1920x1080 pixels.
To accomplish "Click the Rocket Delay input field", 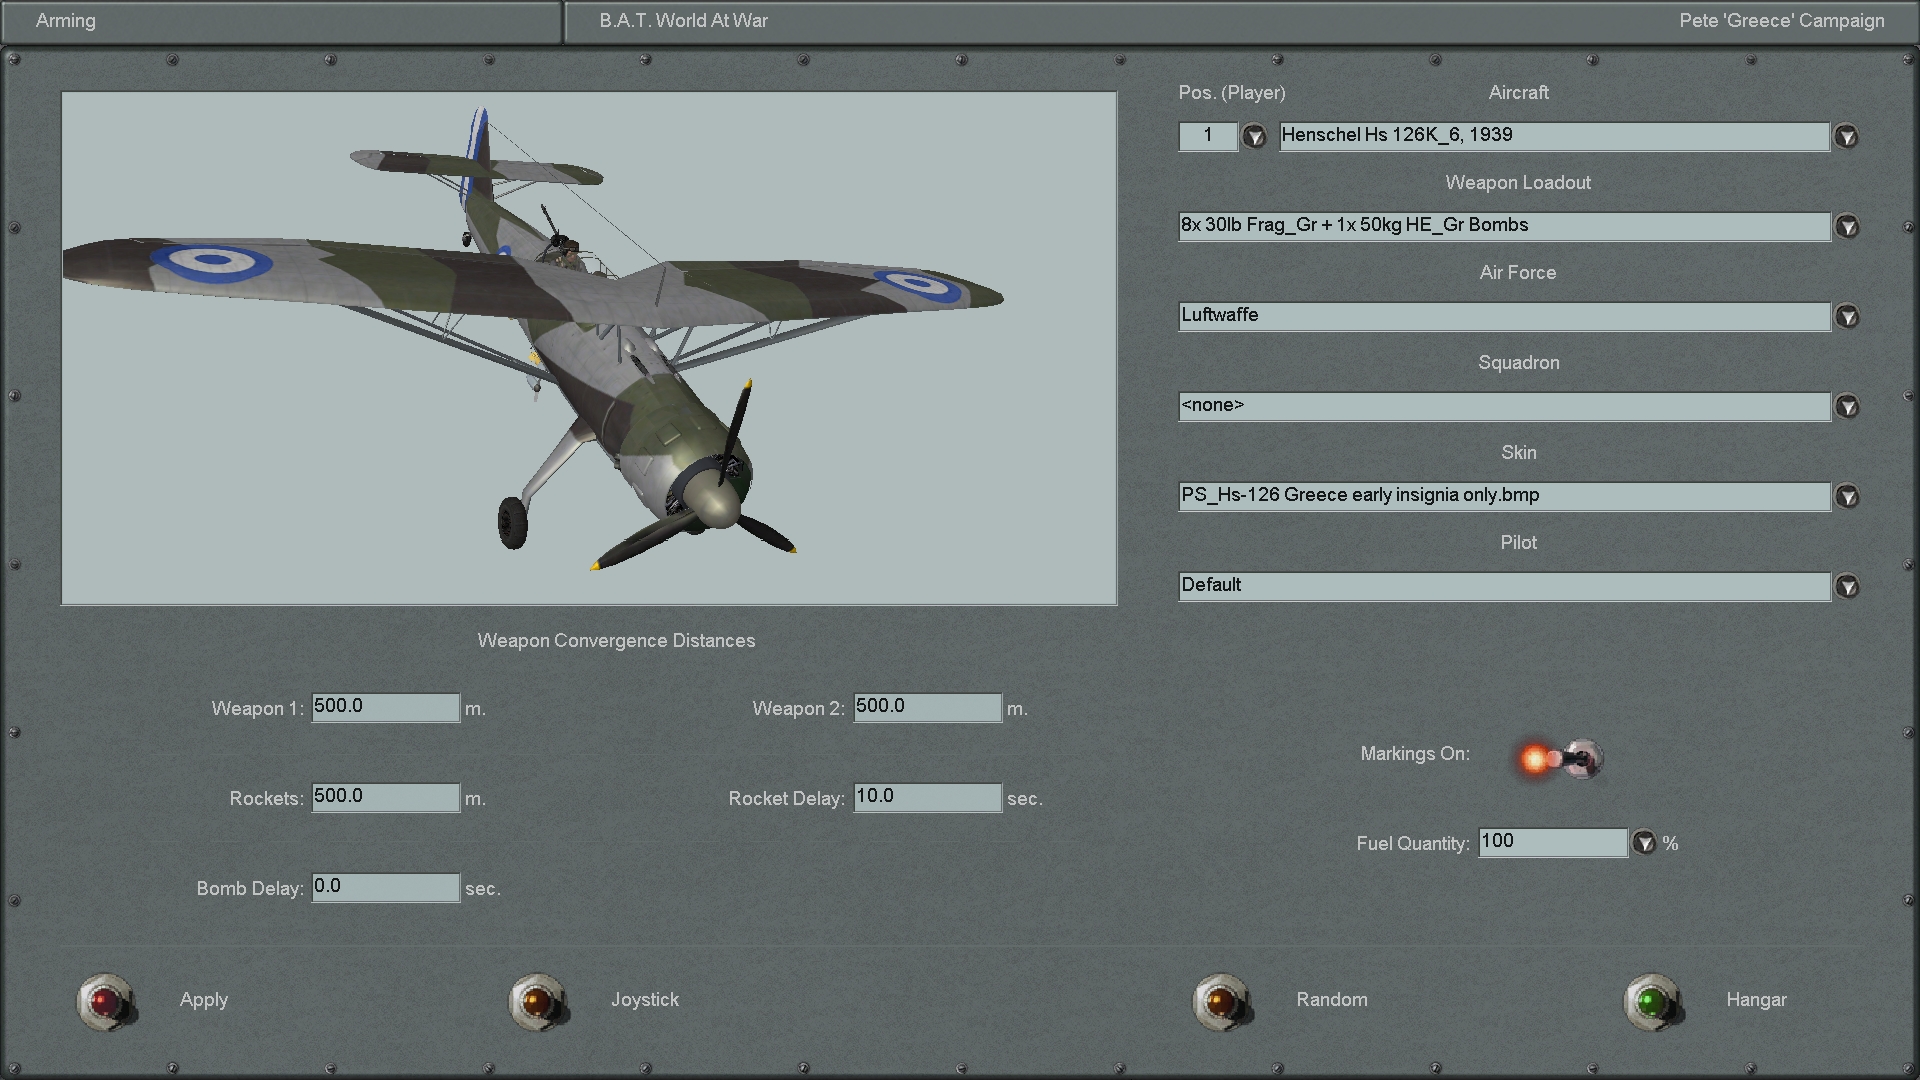I will coord(926,797).
